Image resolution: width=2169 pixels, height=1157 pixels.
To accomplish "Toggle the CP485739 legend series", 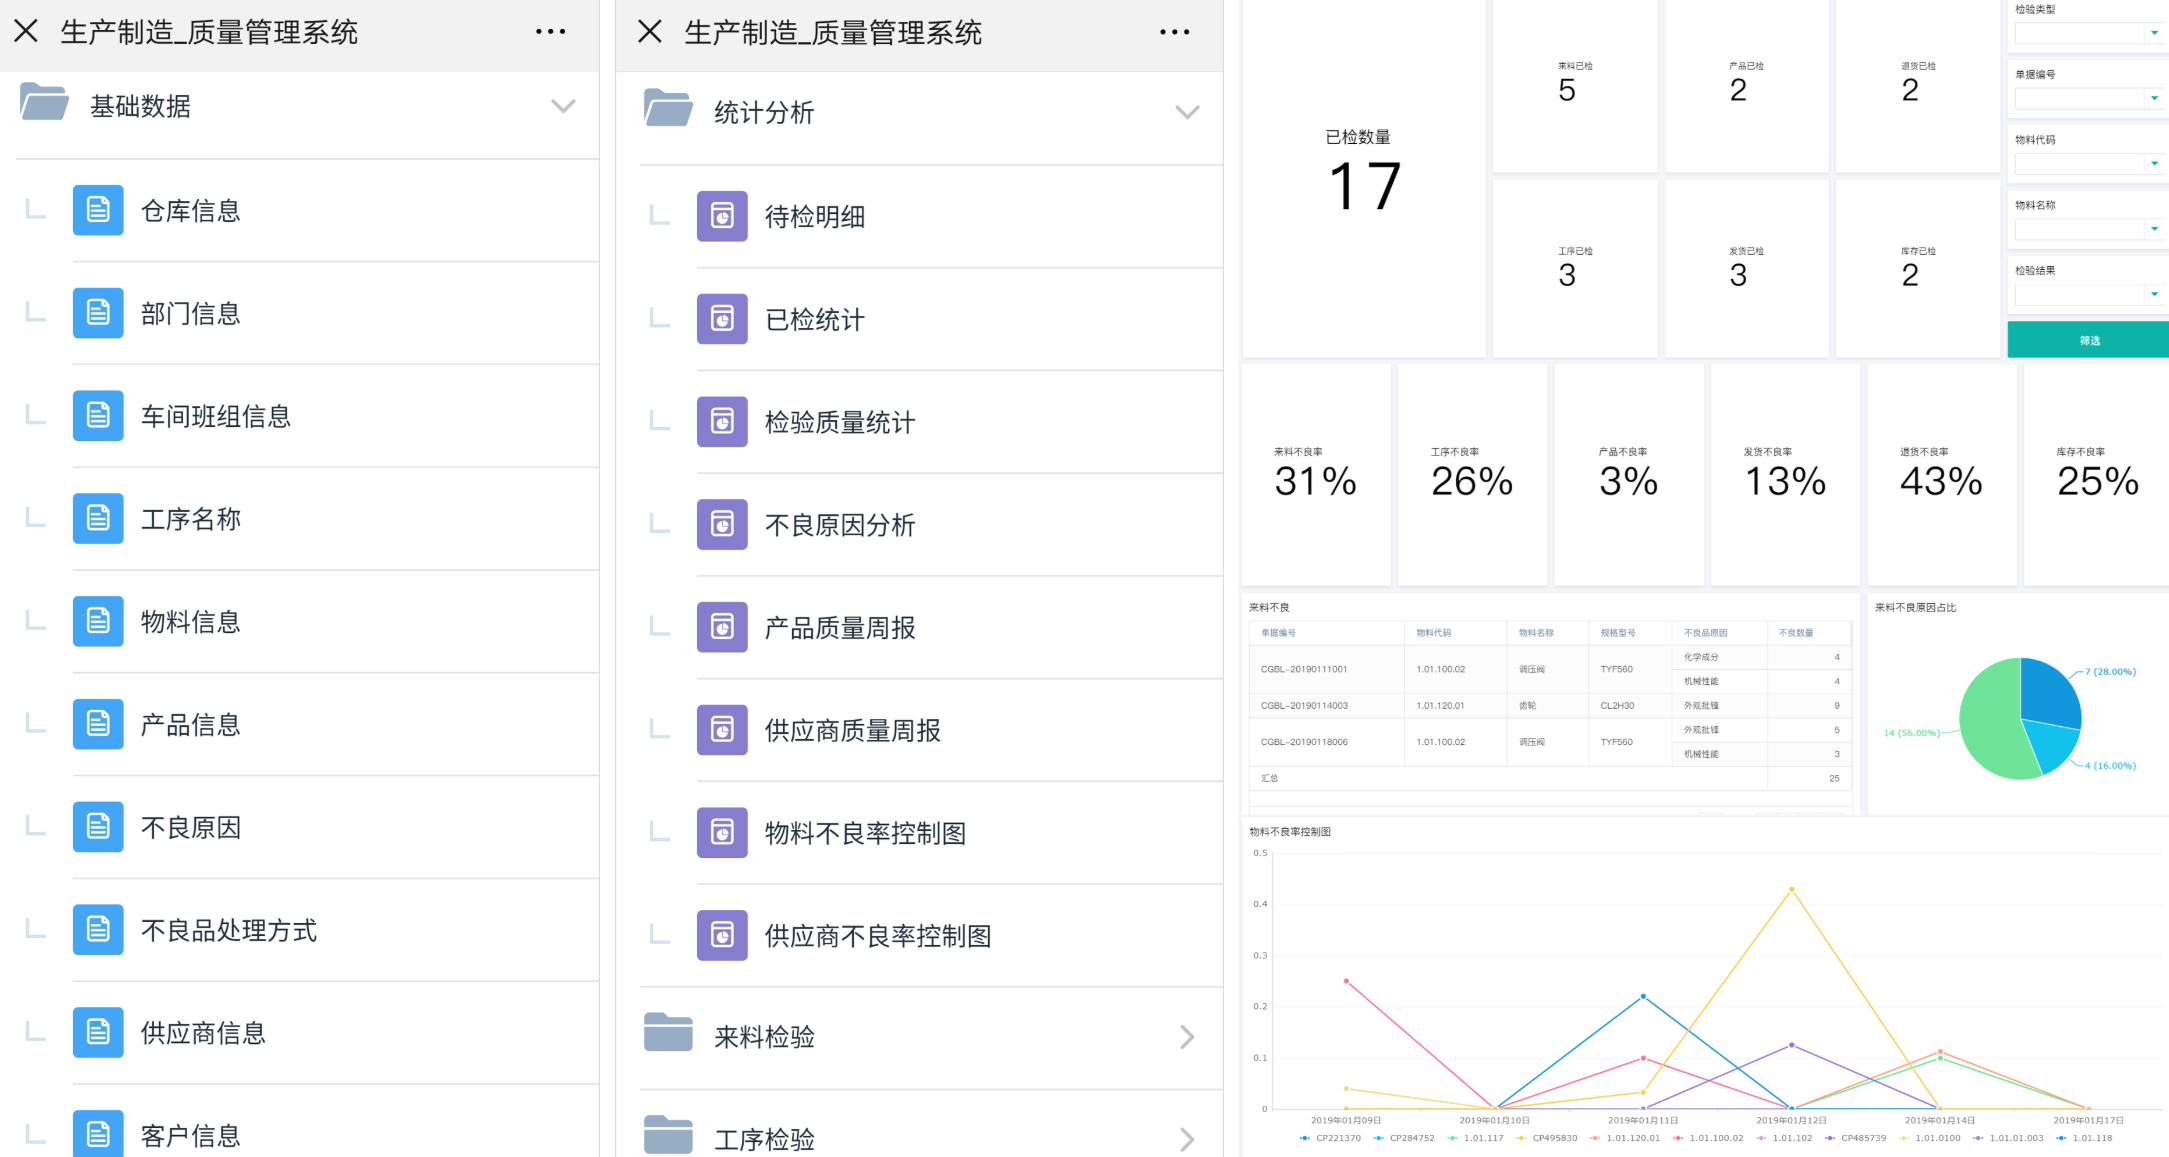I will 1855,1138.
